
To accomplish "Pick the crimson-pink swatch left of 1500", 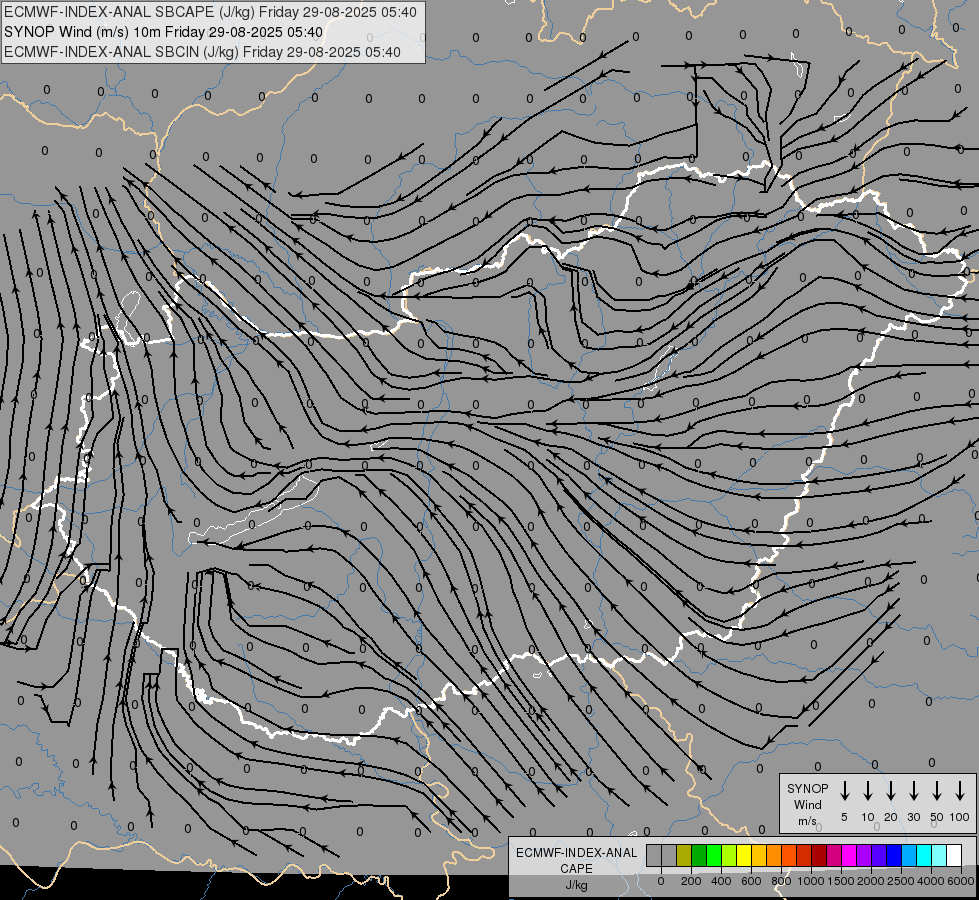I will point(834,855).
